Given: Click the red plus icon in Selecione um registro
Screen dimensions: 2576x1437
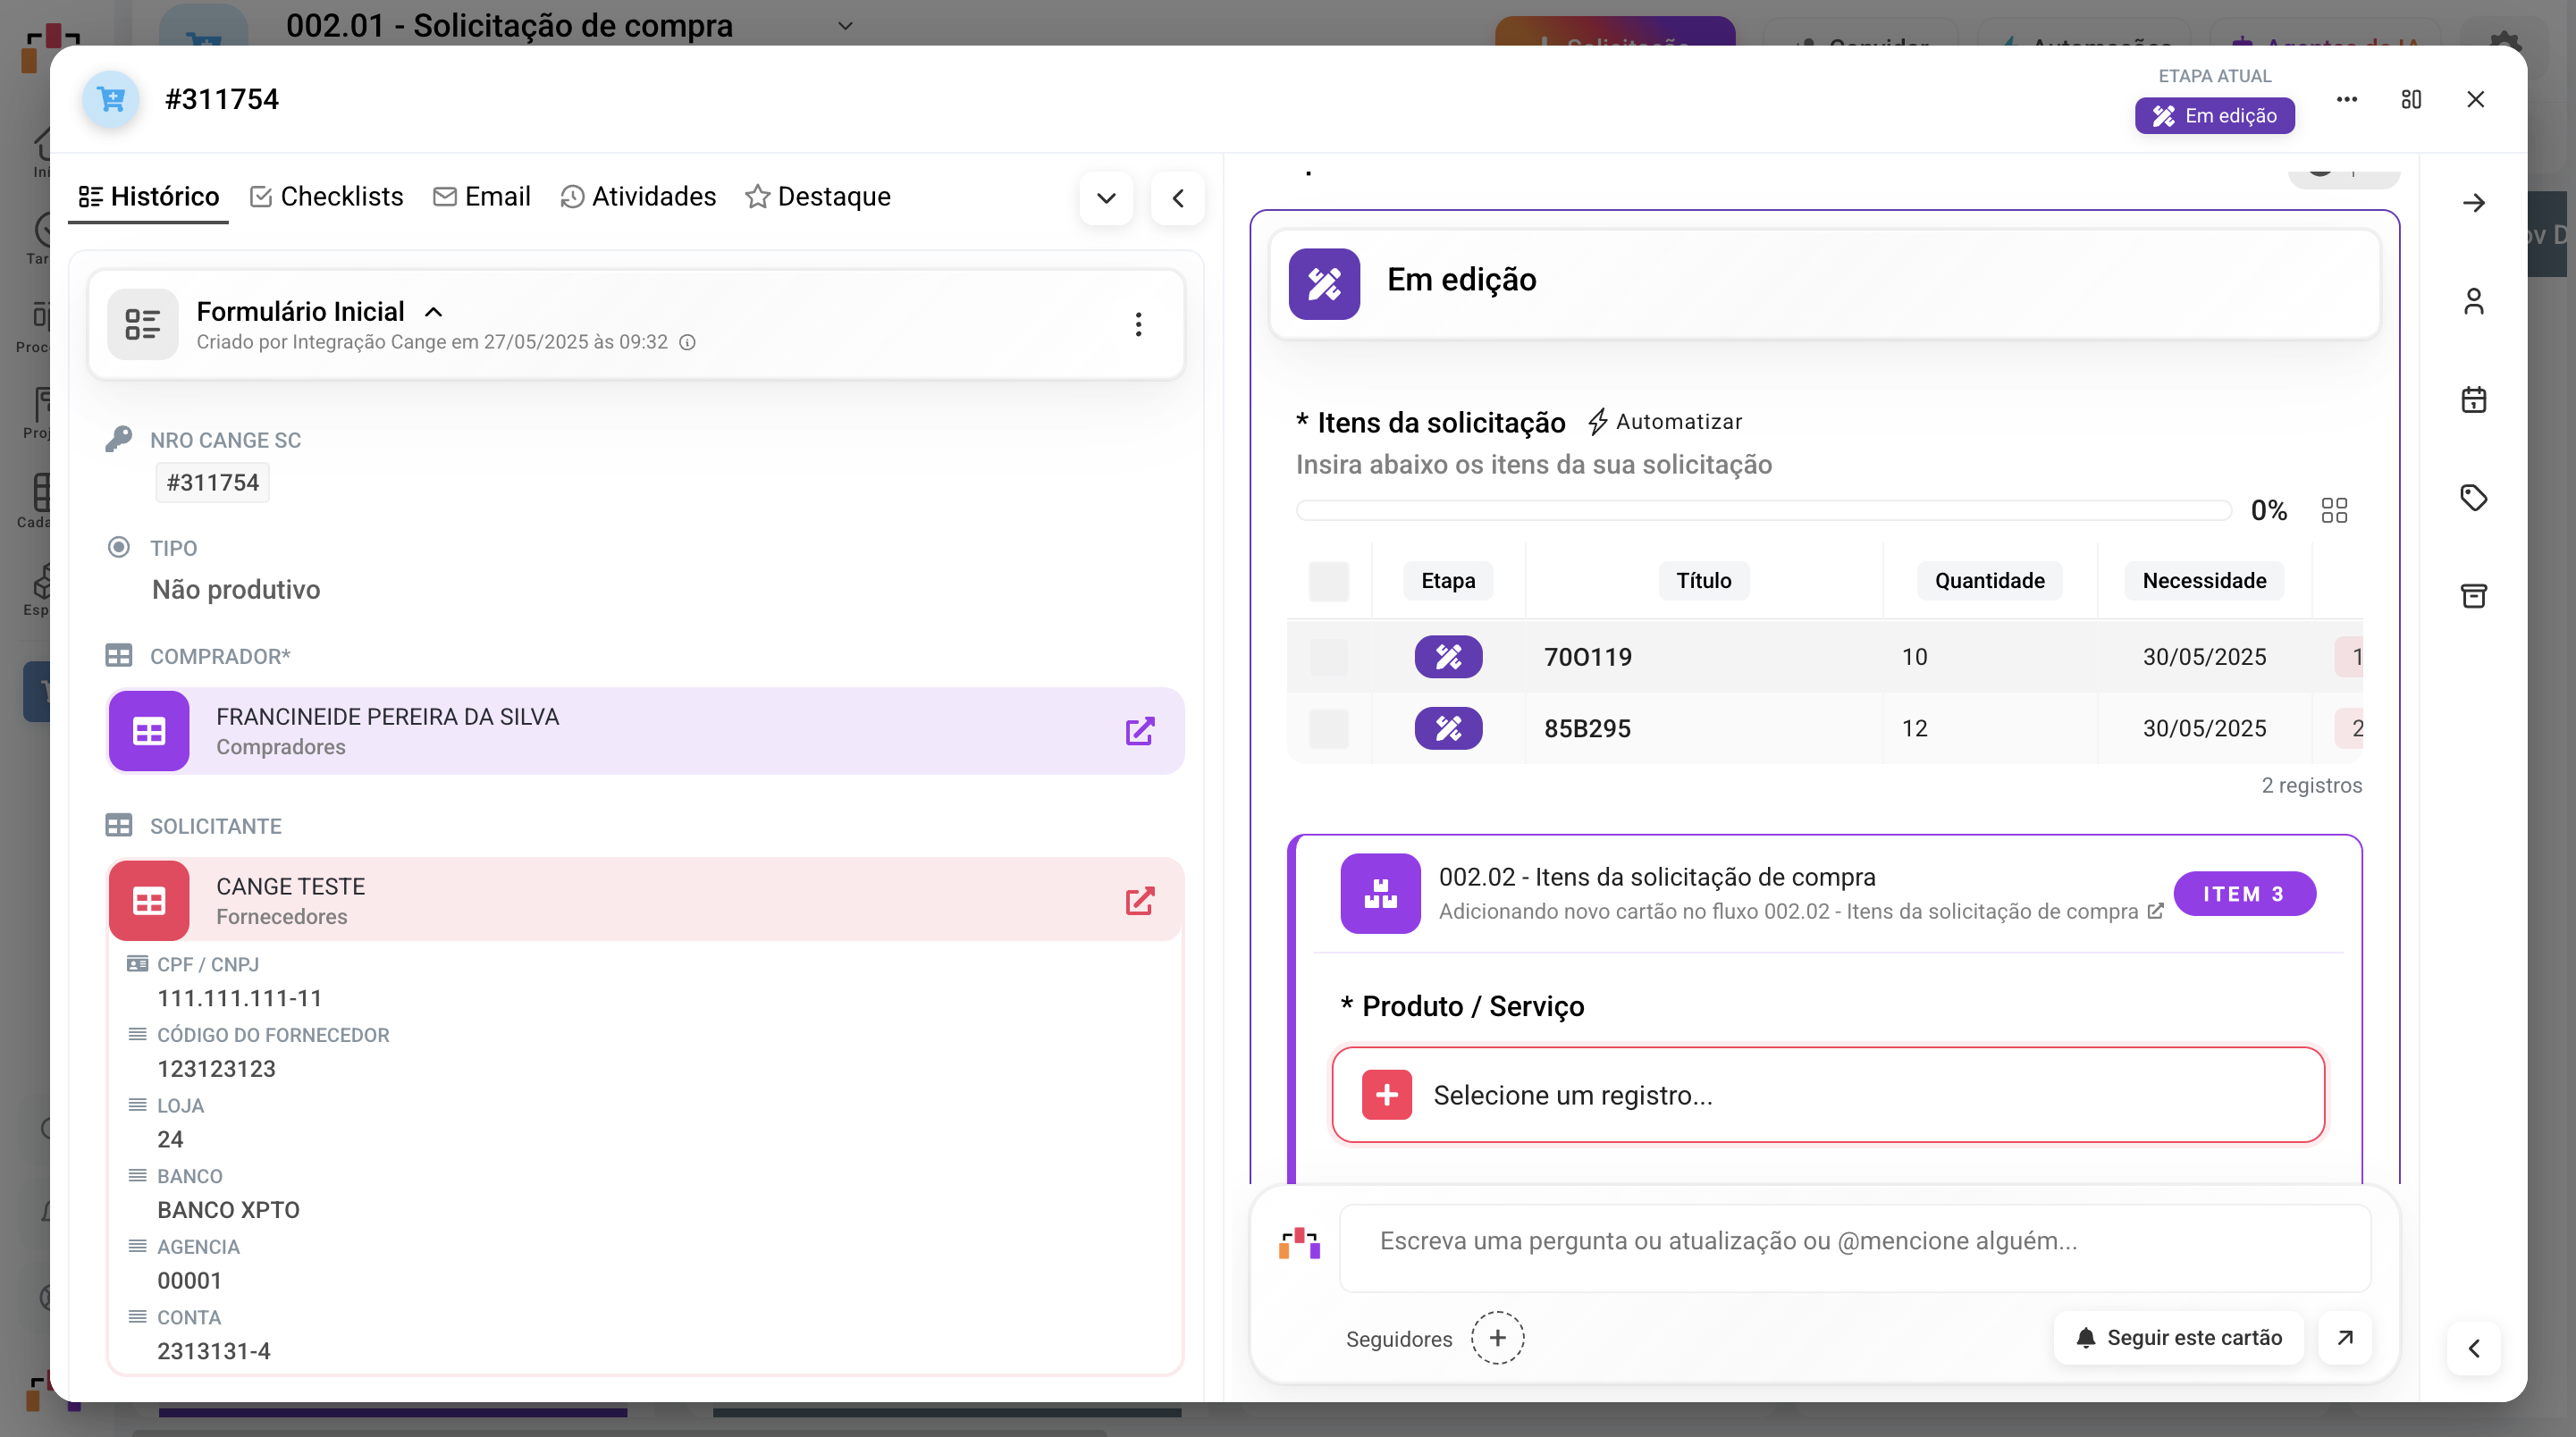Looking at the screenshot, I should tap(1387, 1095).
